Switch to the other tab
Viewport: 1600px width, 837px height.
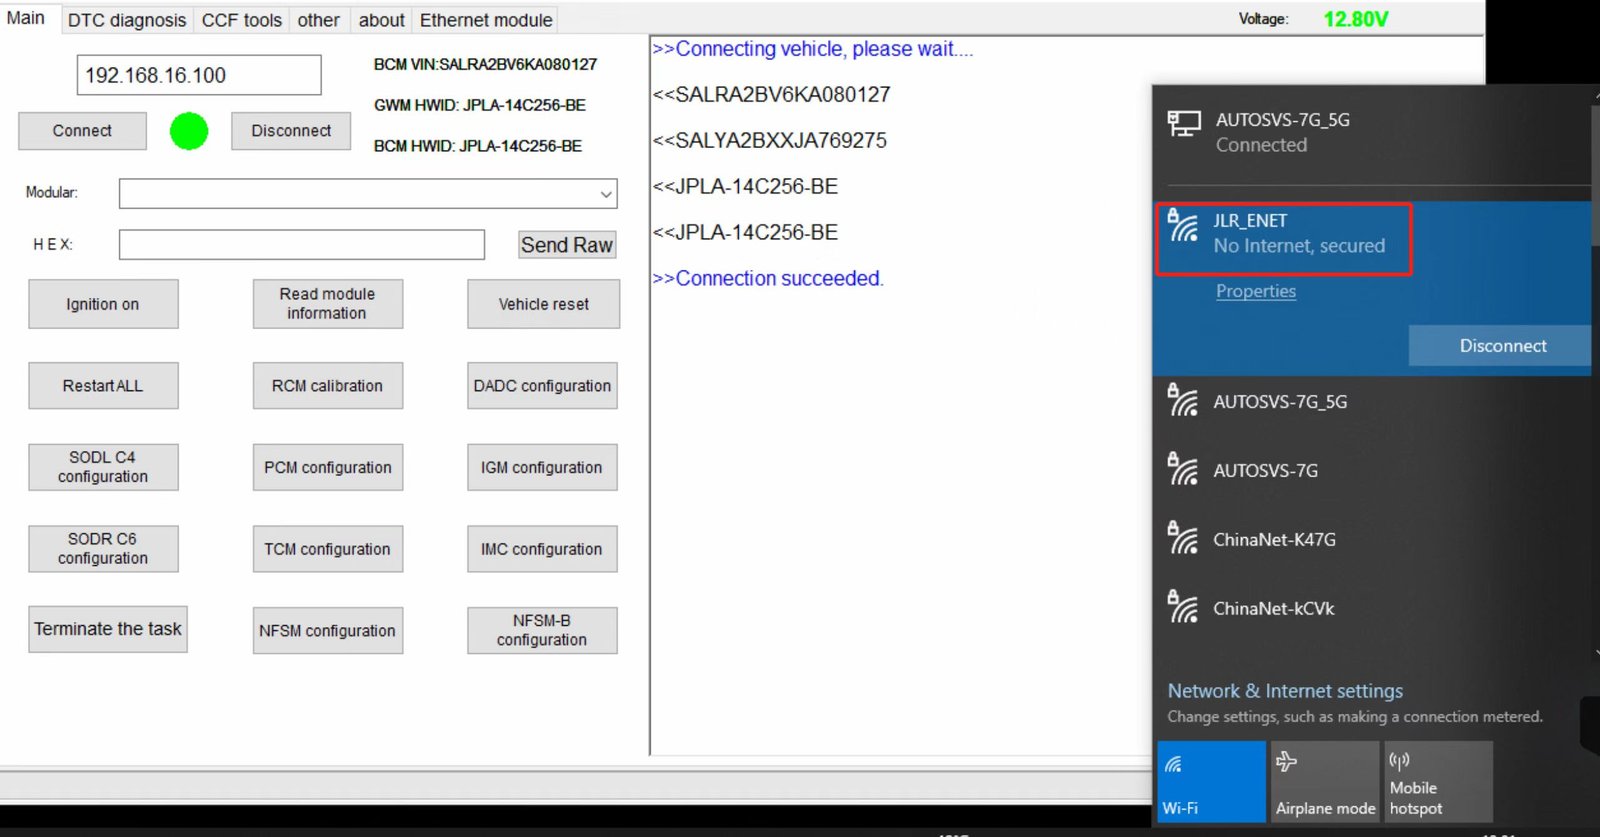pos(319,20)
